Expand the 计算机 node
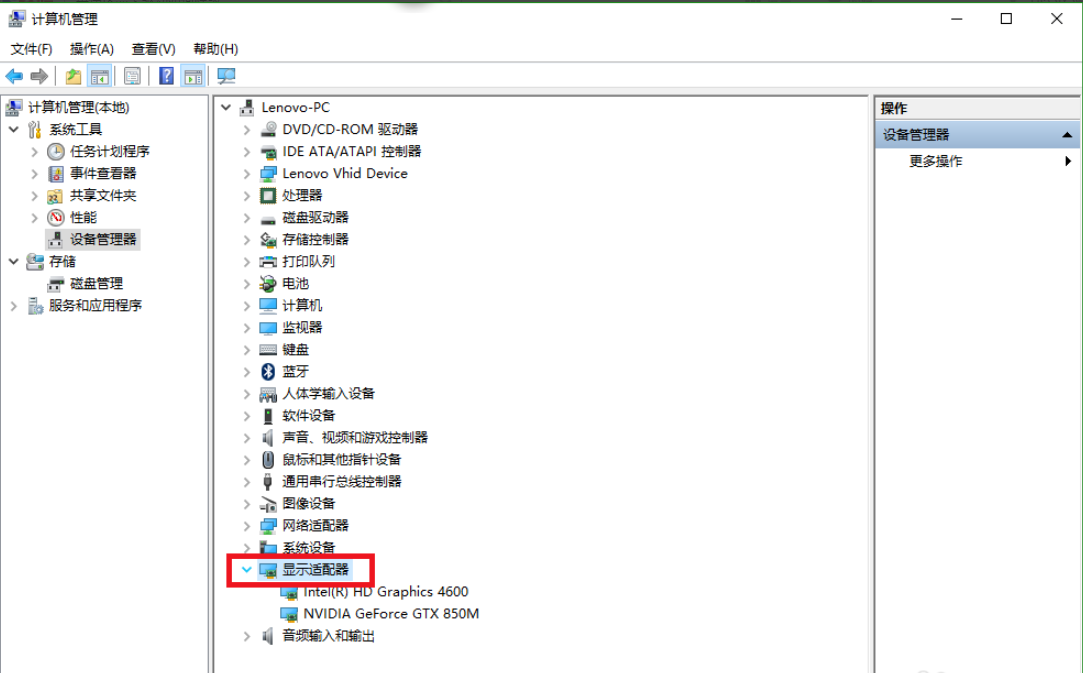The width and height of the screenshot is (1083, 673). [x=247, y=305]
